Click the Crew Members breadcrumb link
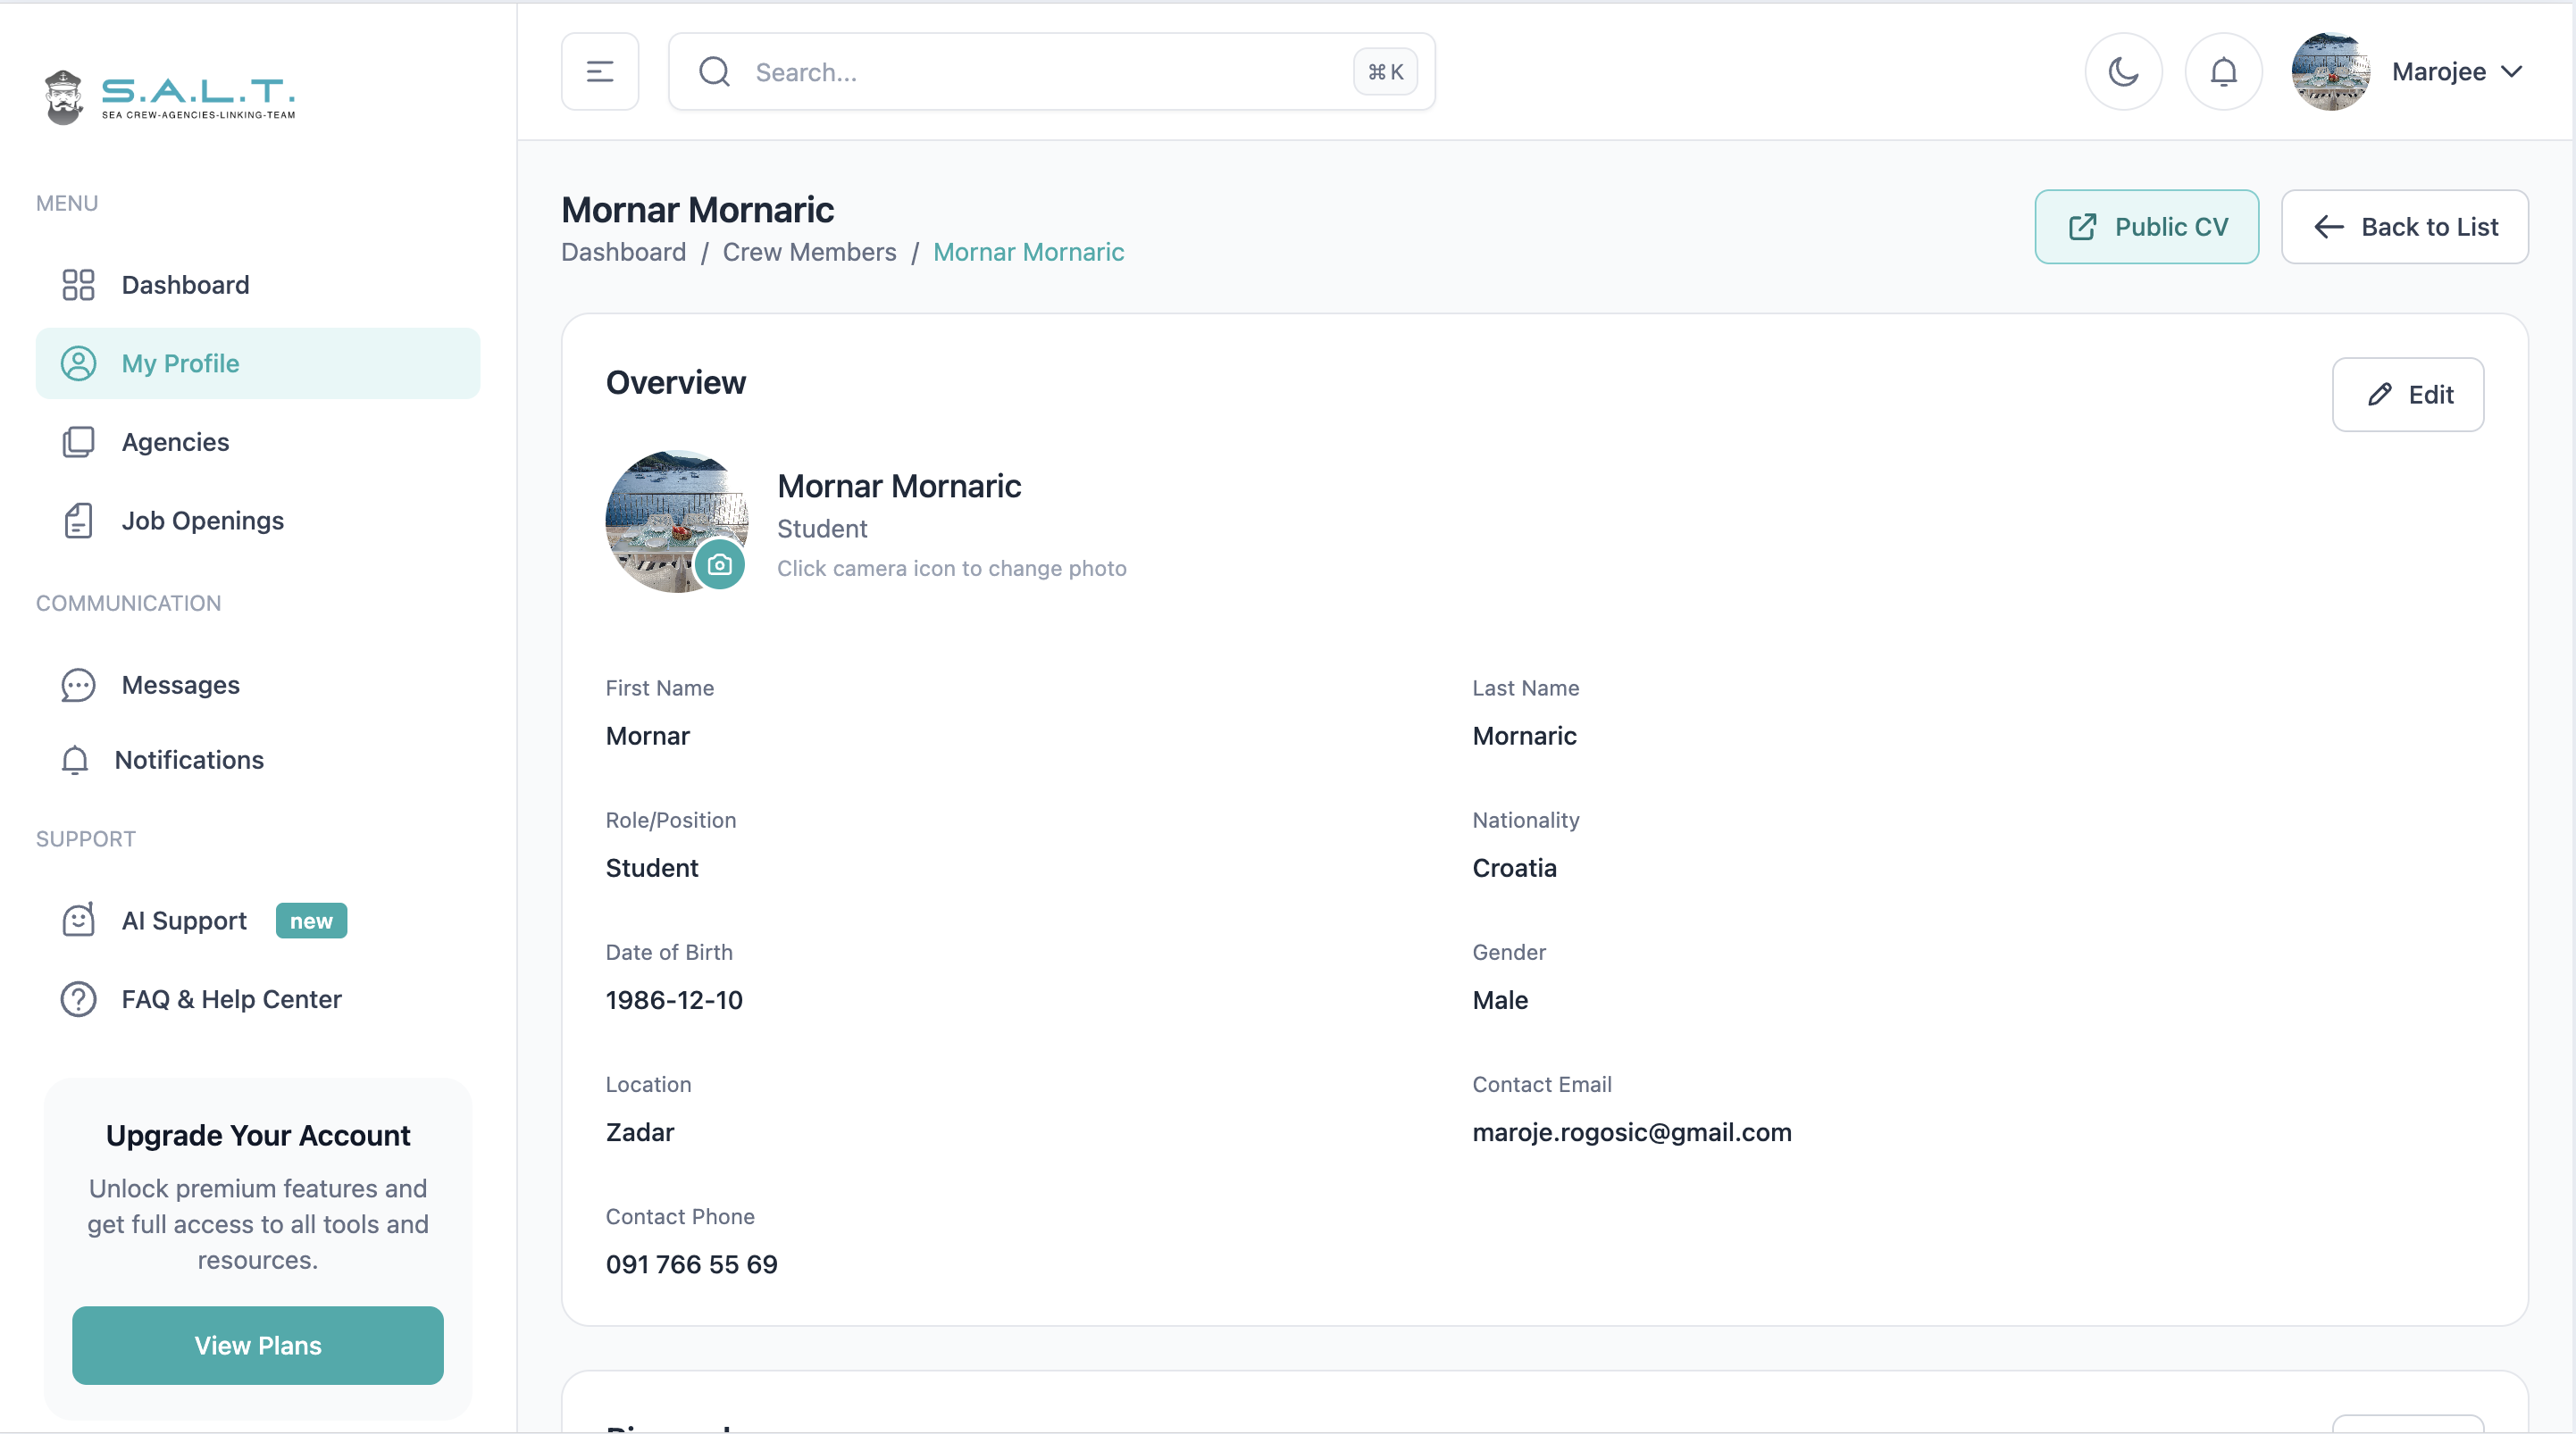This screenshot has height=1434, width=2576. pos(809,252)
